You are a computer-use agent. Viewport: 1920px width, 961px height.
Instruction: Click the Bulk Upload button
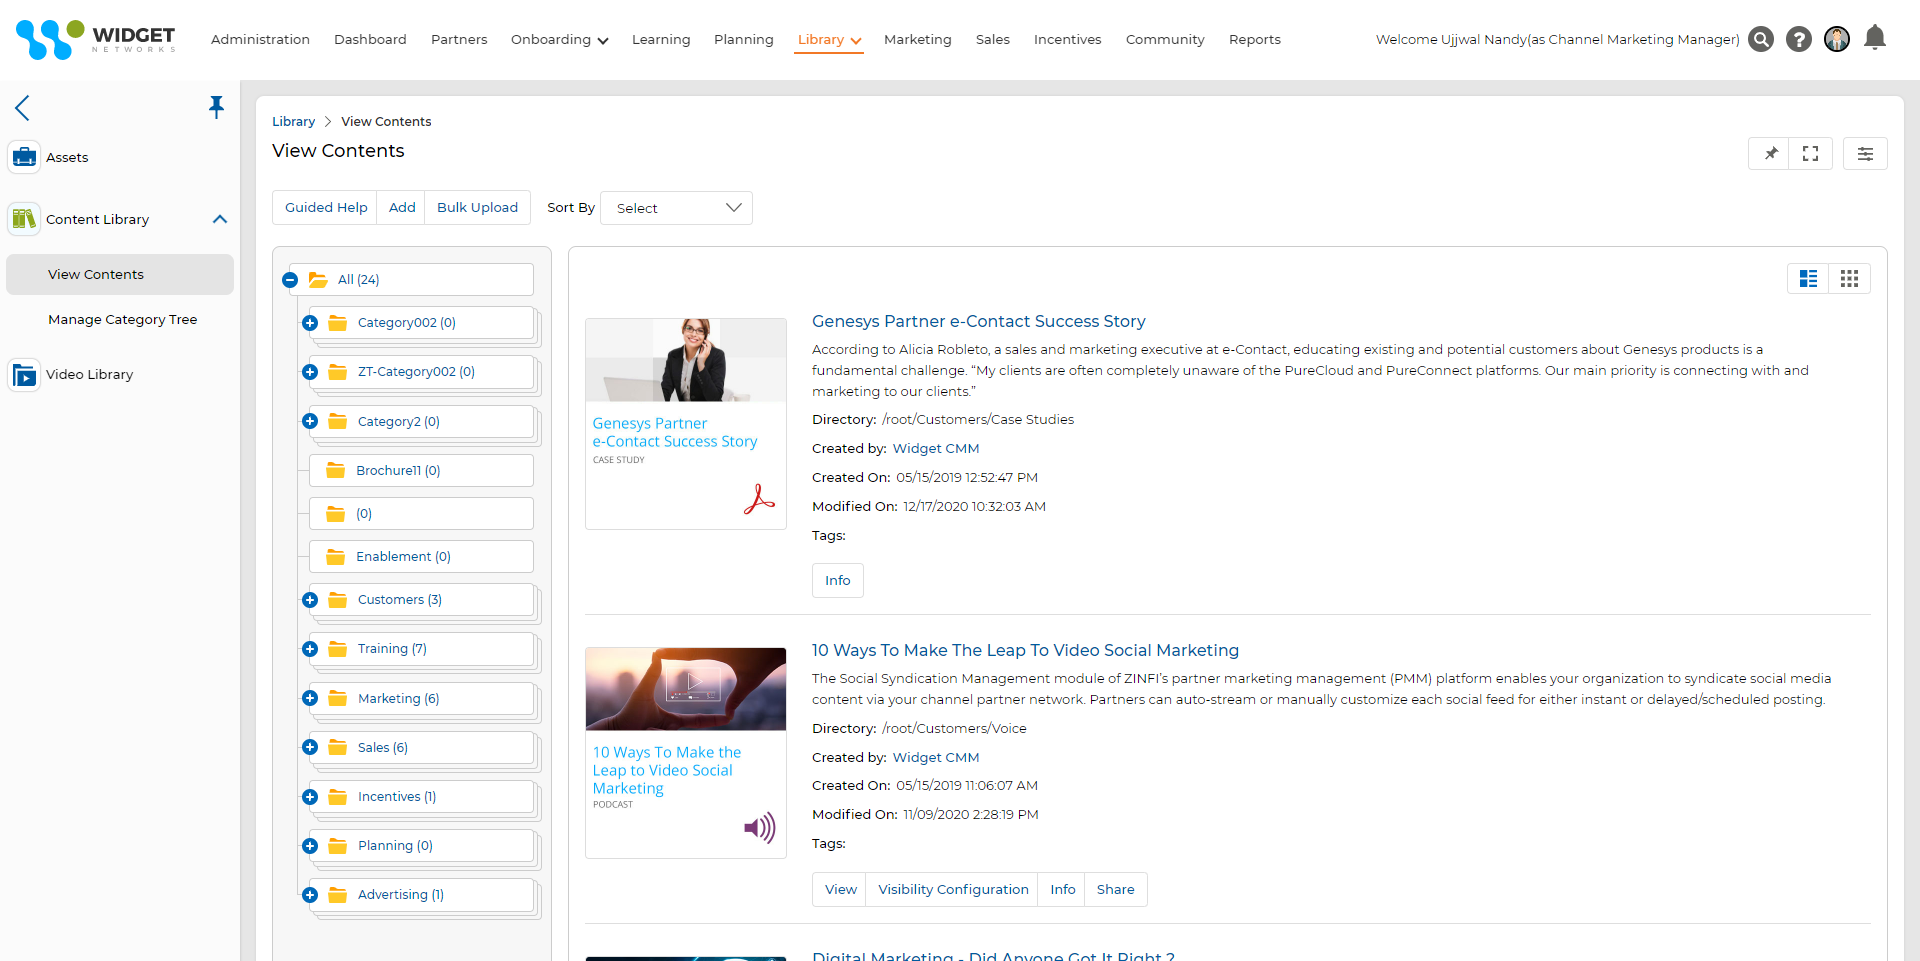[477, 208]
